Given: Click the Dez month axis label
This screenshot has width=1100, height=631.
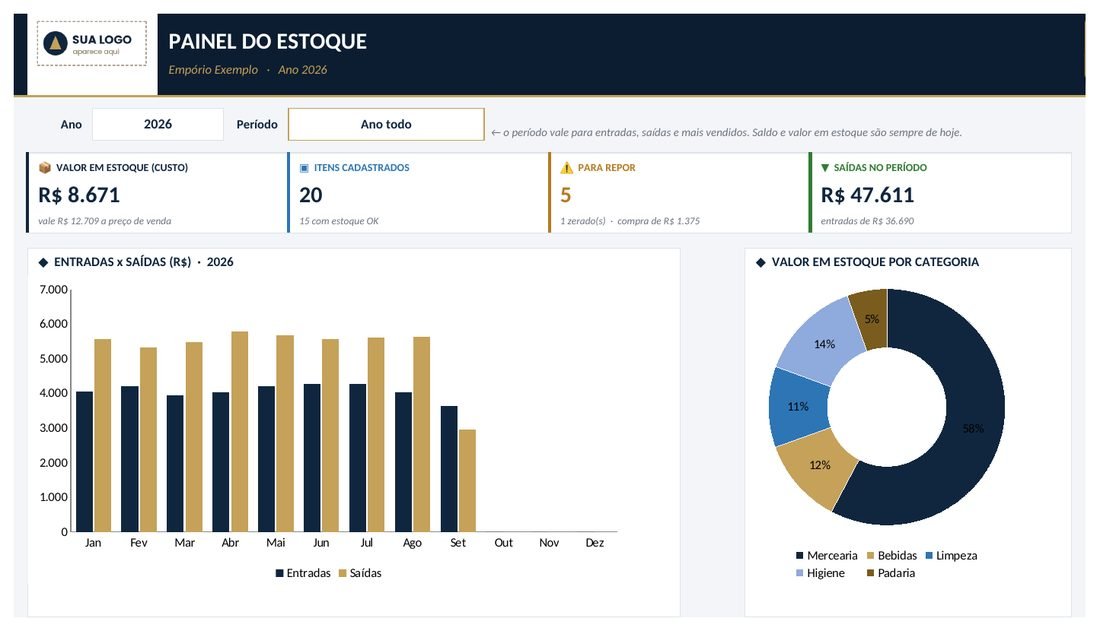Looking at the screenshot, I should (594, 543).
